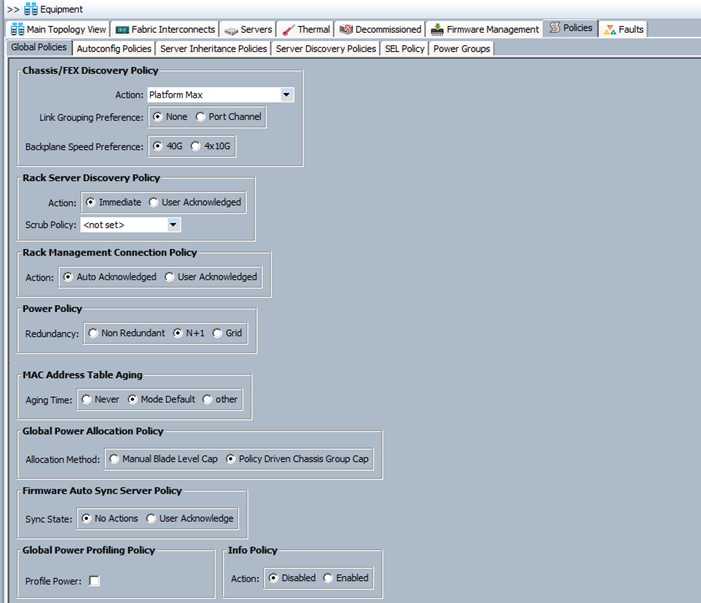Click the Policies tab scroll icon
Image resolution: width=701 pixels, height=603 pixels.
(554, 28)
